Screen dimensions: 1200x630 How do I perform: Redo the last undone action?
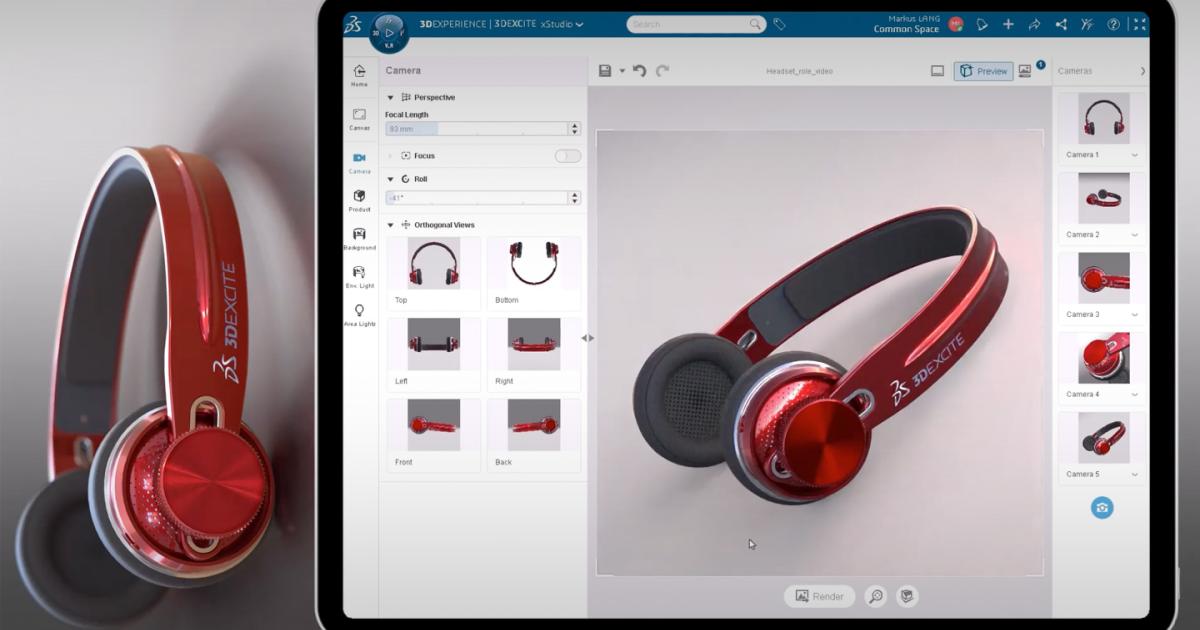point(662,71)
